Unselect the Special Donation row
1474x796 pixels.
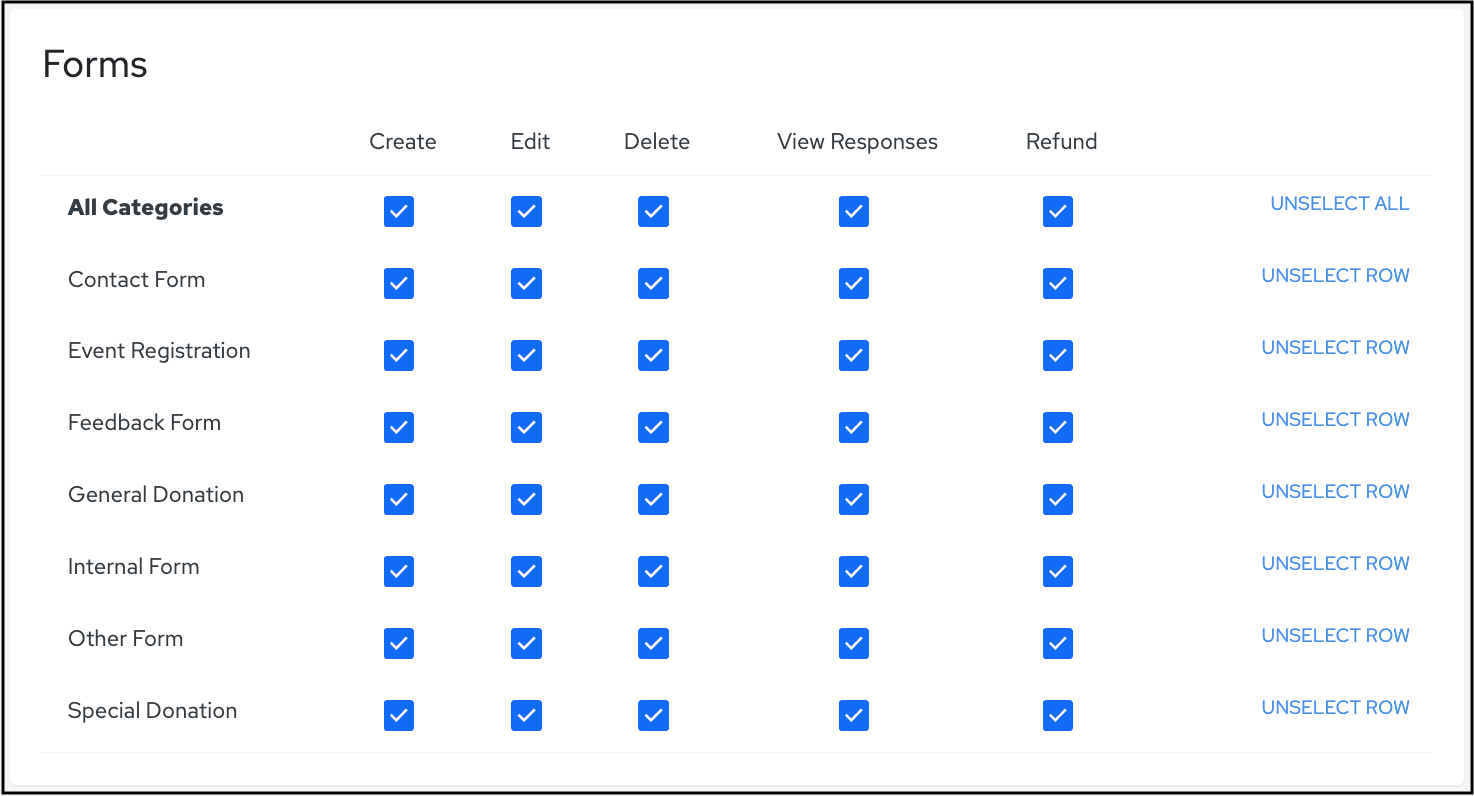pos(1335,708)
